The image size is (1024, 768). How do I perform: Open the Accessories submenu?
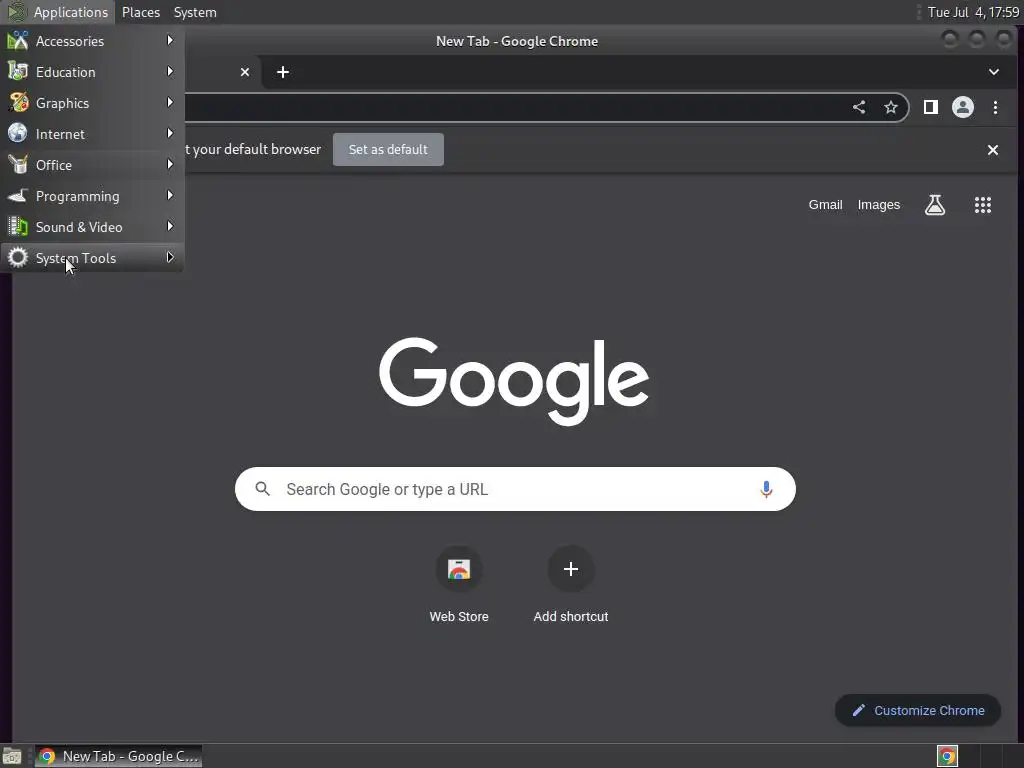92,40
